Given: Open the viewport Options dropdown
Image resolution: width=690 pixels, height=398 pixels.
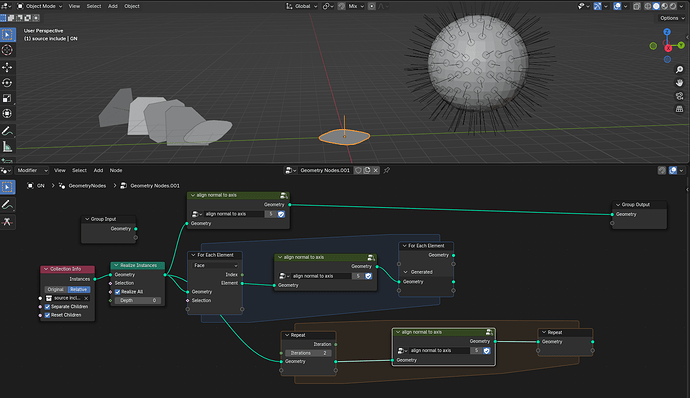Looking at the screenshot, I should click(672, 18).
